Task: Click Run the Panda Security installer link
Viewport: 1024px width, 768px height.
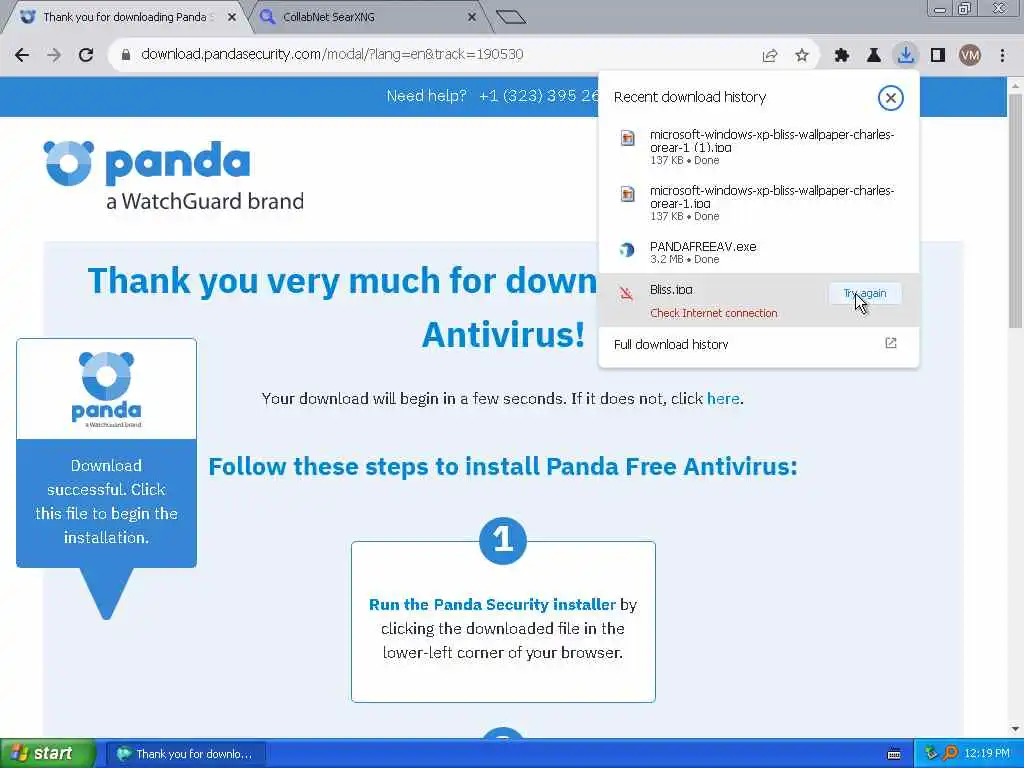Action: [492, 605]
